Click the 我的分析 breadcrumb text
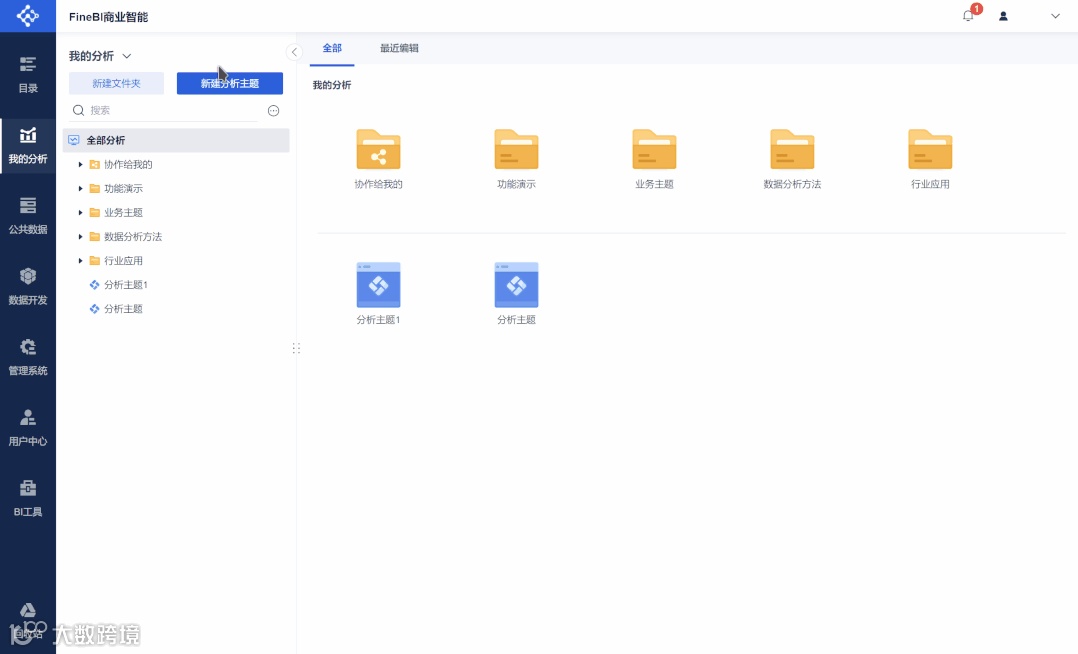This screenshot has width=1078, height=654. coord(332,85)
